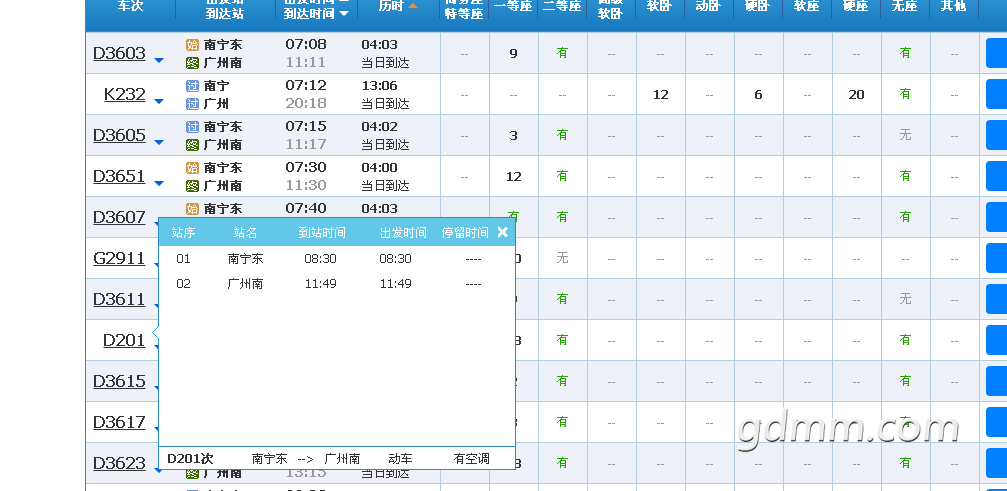Click arrival time 11:17 for D3605
The height and width of the screenshot is (491, 1007).
pyautogui.click(x=306, y=144)
